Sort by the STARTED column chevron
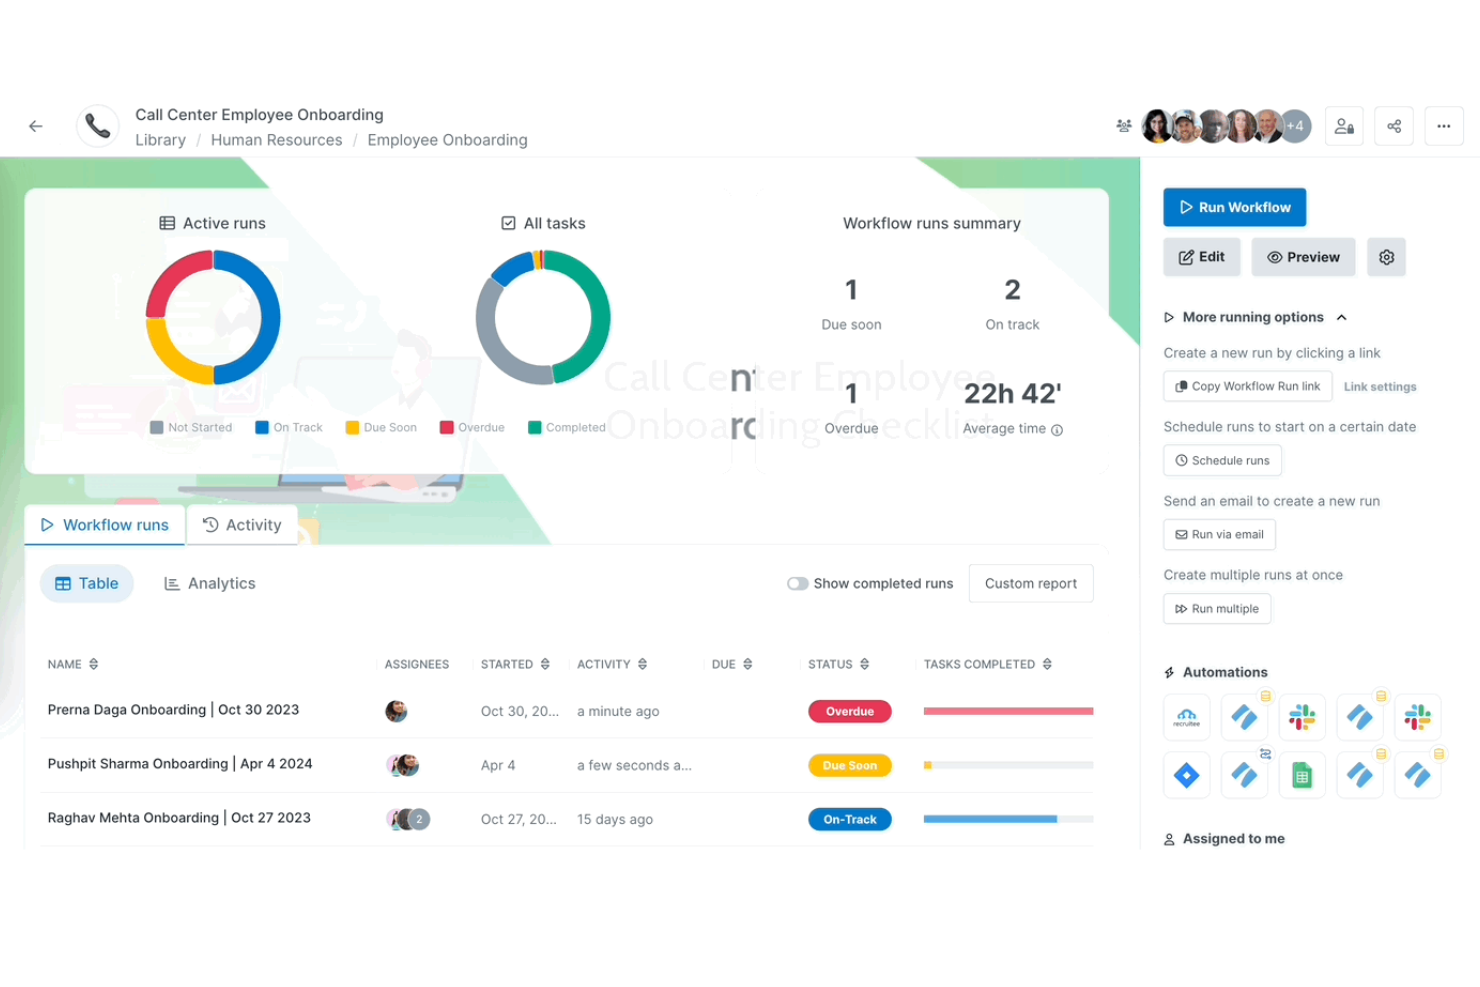 click(544, 663)
